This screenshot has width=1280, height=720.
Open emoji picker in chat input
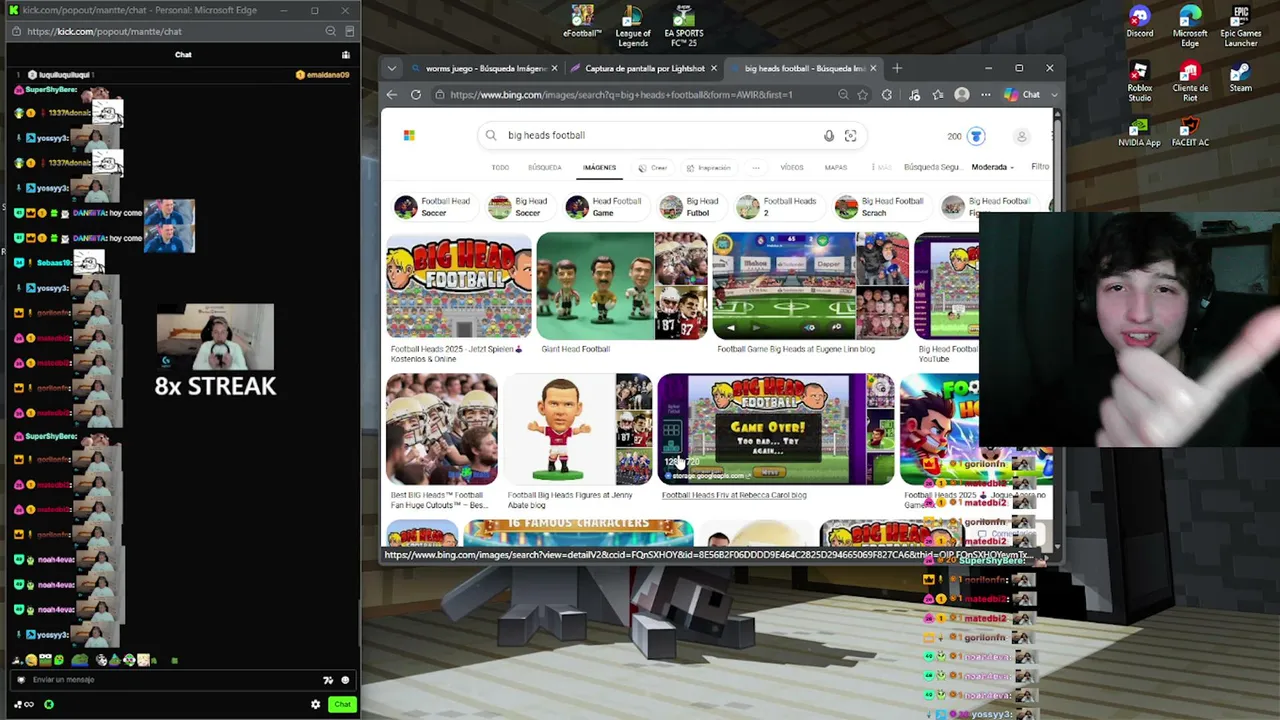click(345, 680)
